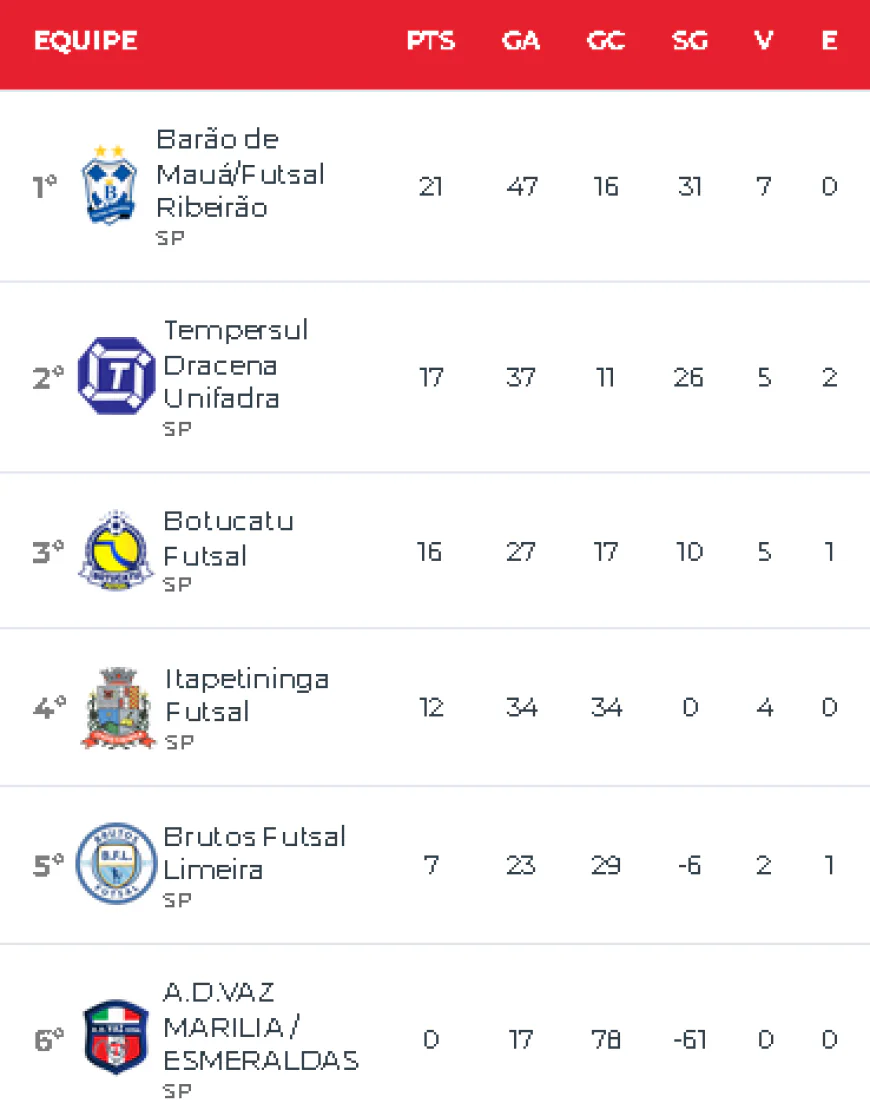Click the V wins column header

coord(764,42)
